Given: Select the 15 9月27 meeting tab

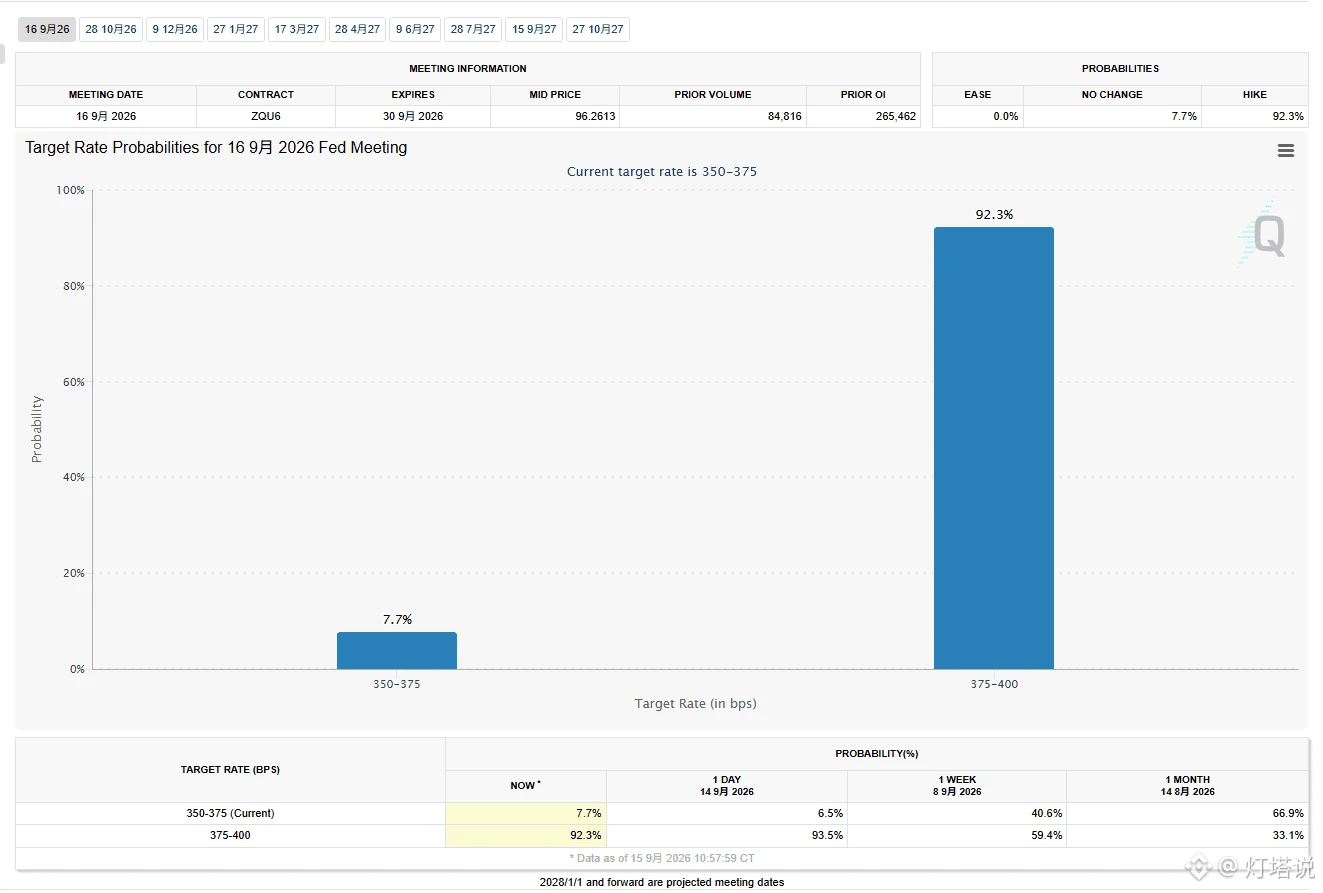Looking at the screenshot, I should 534,29.
